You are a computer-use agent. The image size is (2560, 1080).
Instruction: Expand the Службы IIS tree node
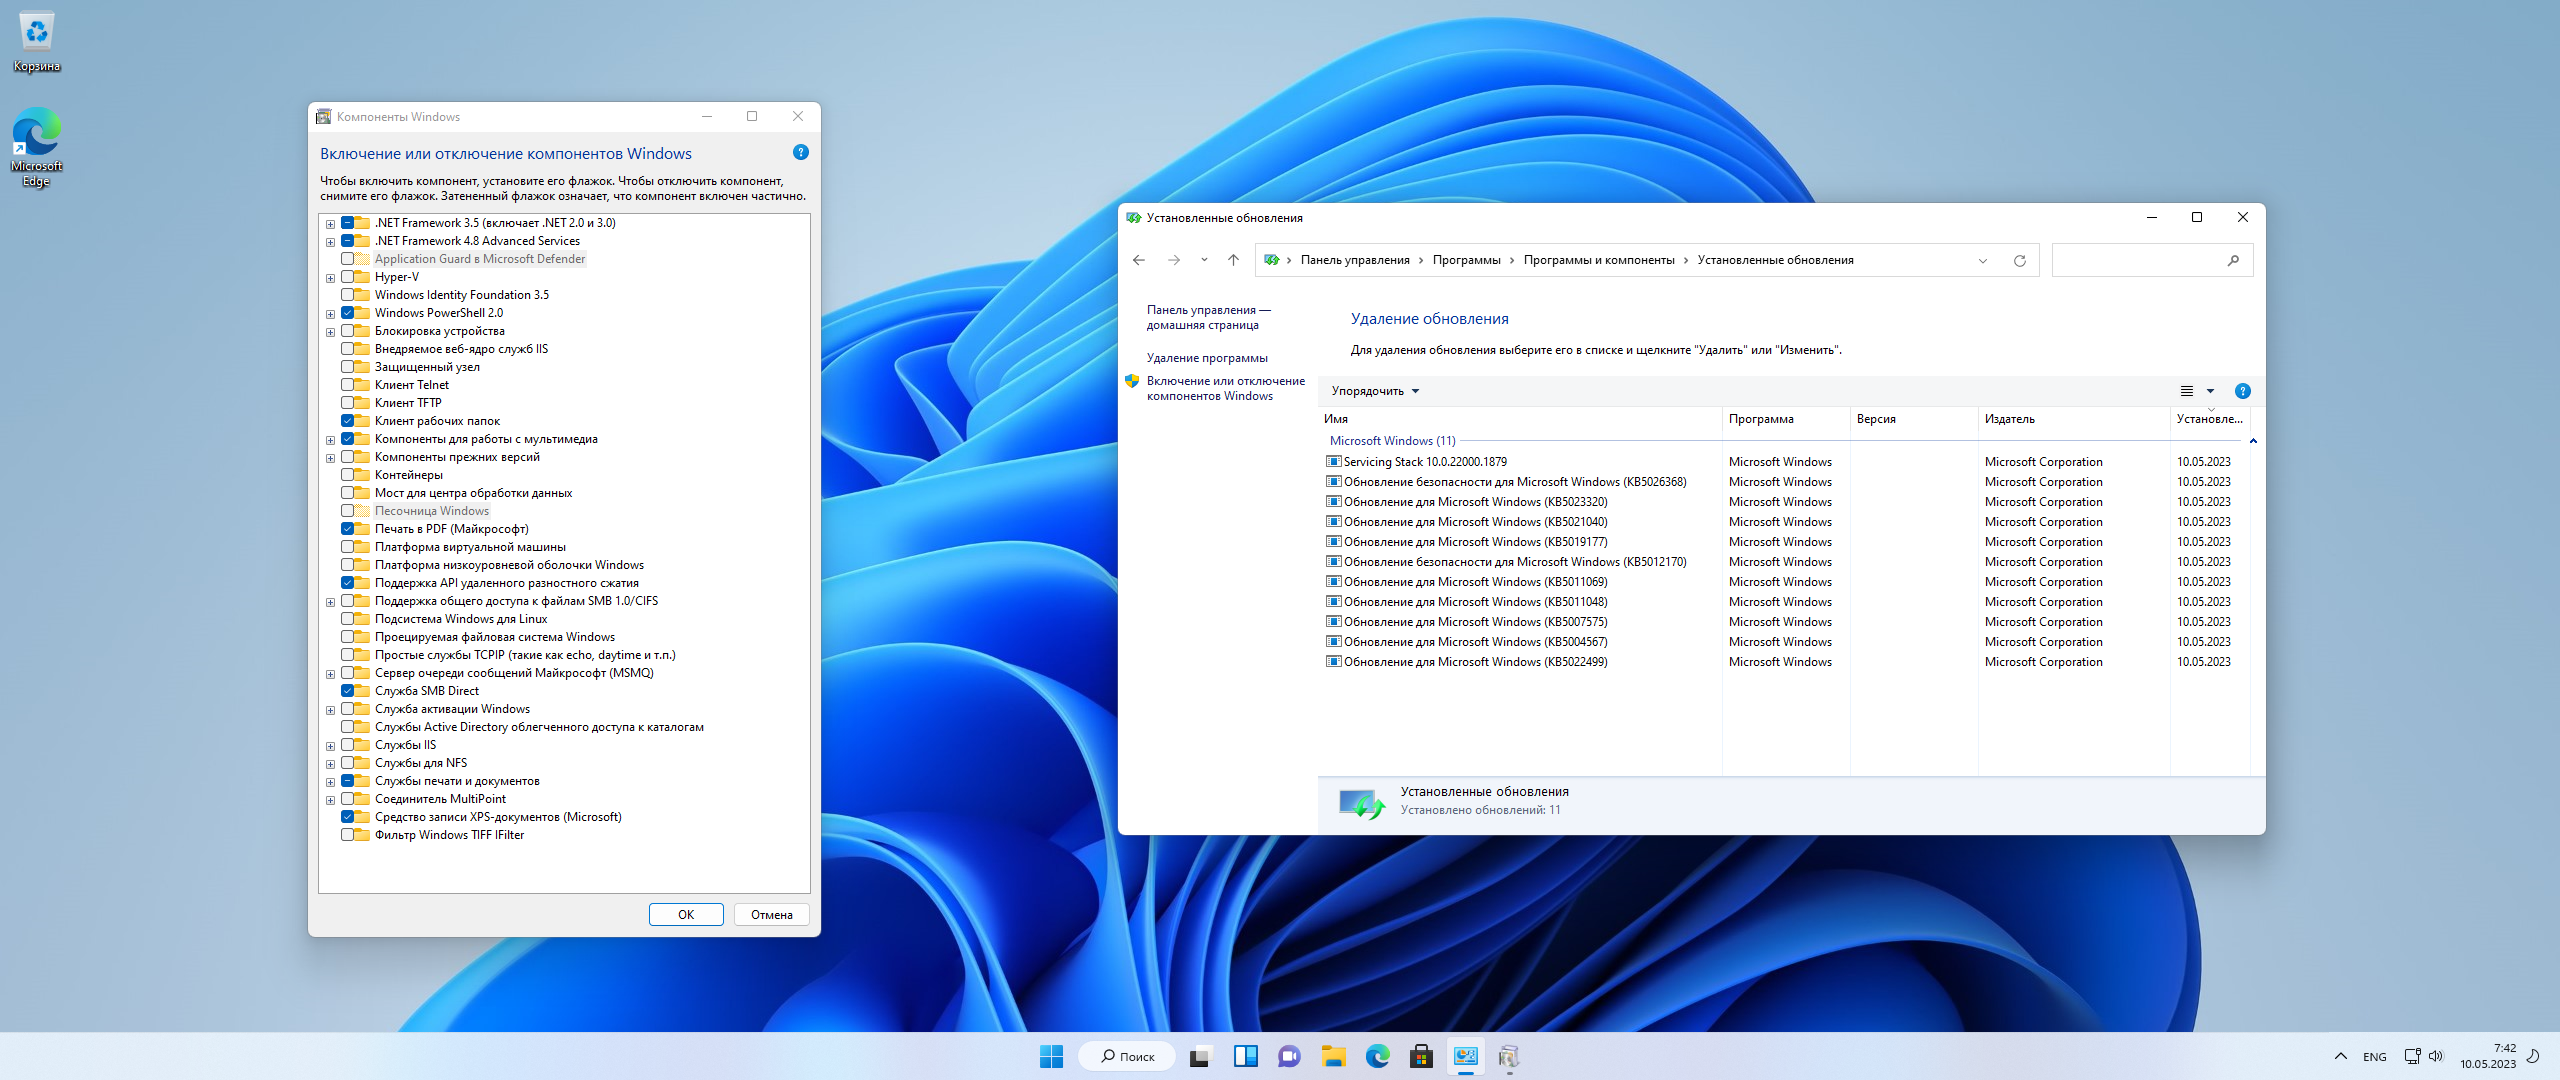[330, 746]
